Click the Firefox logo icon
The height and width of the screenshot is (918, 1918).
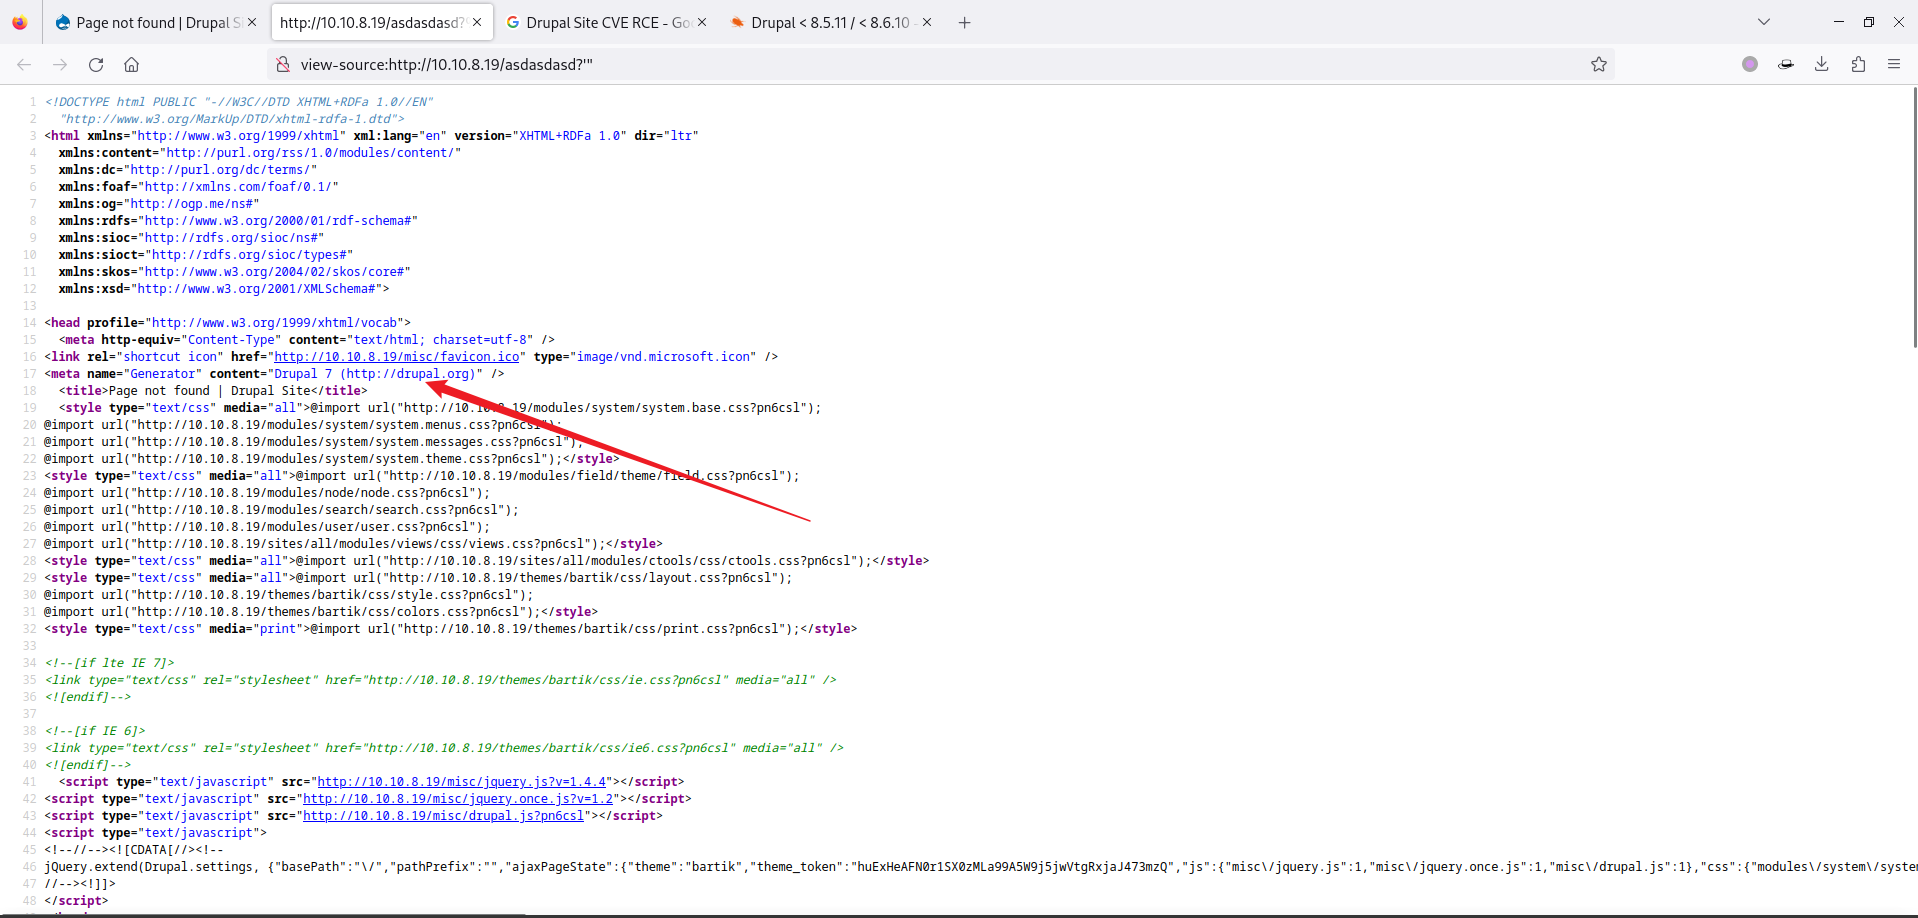coord(20,22)
